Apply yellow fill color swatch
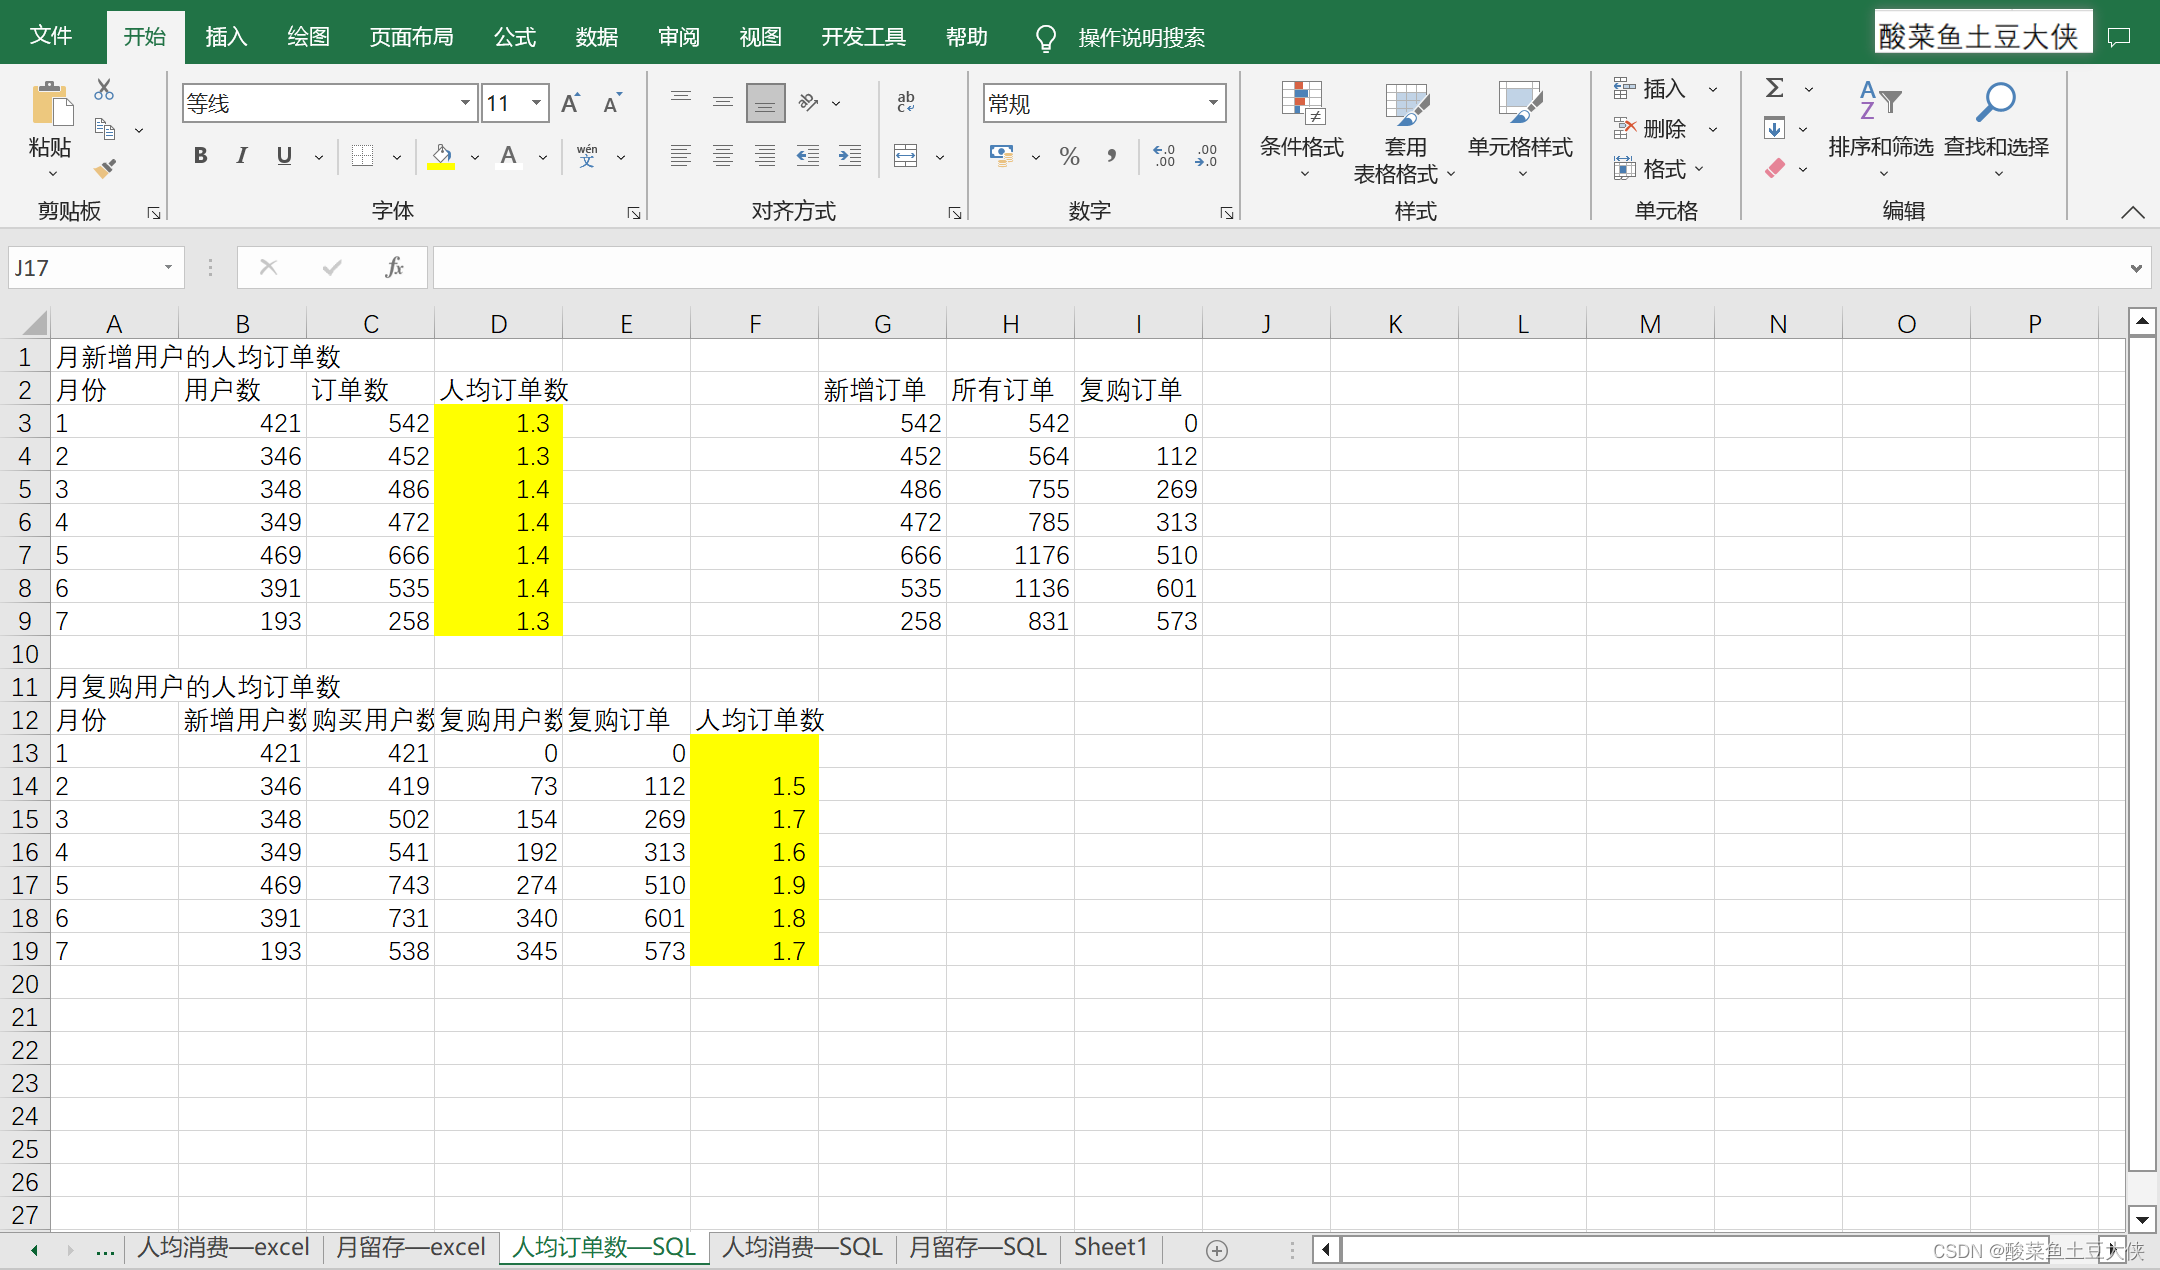Viewport: 2160px width, 1270px height. pyautogui.click(x=441, y=156)
